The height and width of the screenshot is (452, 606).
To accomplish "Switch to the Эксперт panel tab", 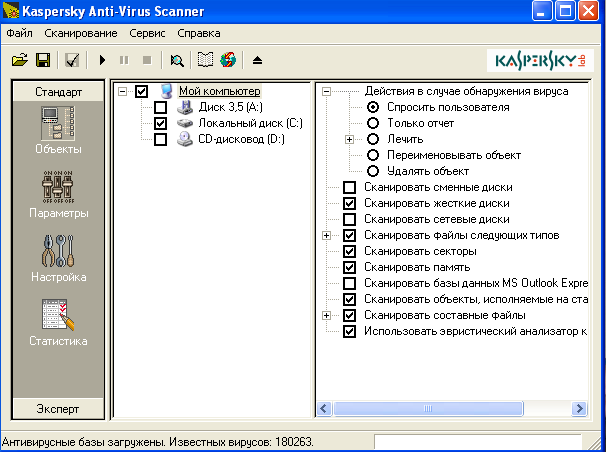I will pos(58,409).
